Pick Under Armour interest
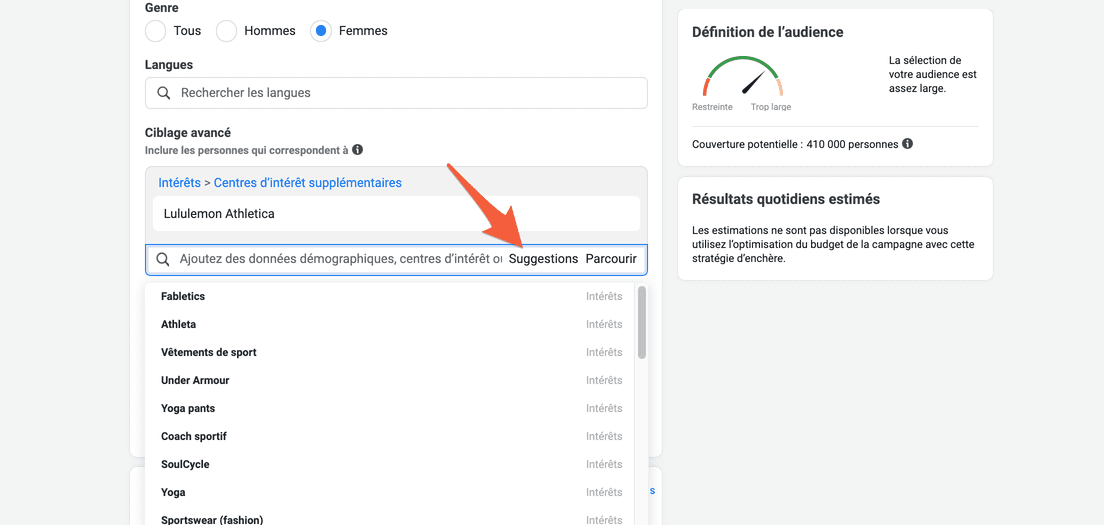Image resolution: width=1104 pixels, height=525 pixels. [391, 380]
